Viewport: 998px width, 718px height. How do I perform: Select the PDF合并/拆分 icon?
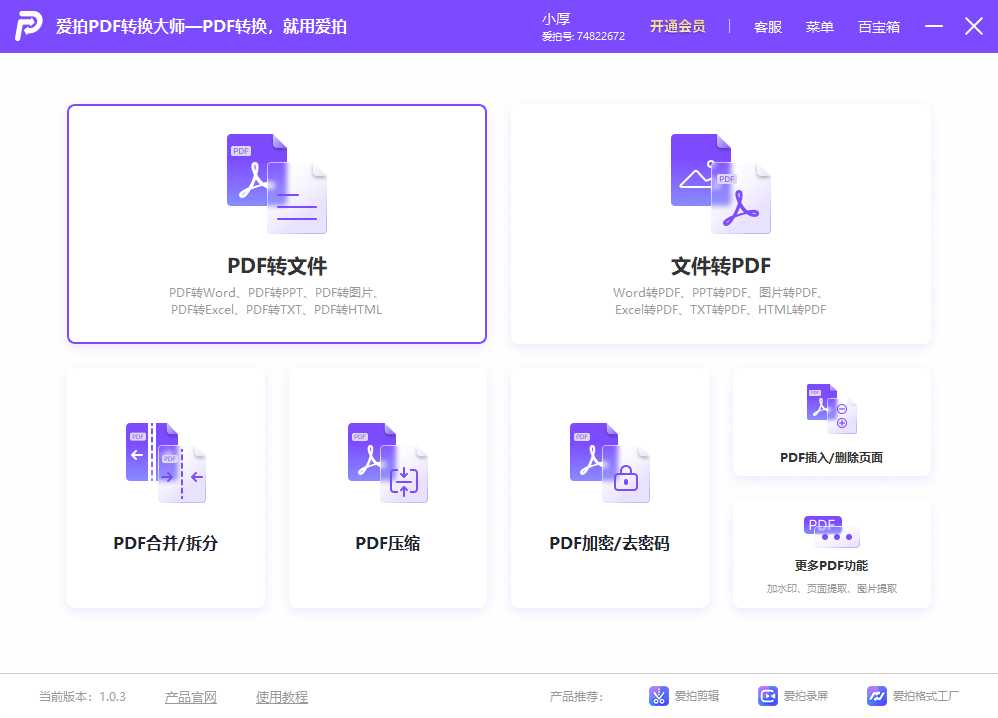pyautogui.click(x=165, y=463)
